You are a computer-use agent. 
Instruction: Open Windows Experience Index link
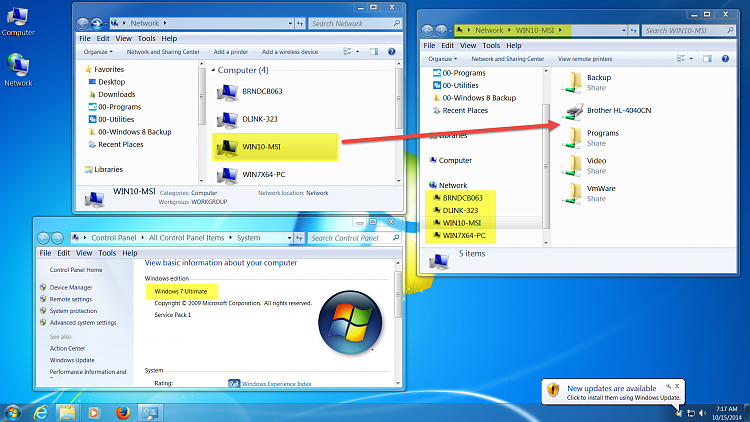coord(276,384)
